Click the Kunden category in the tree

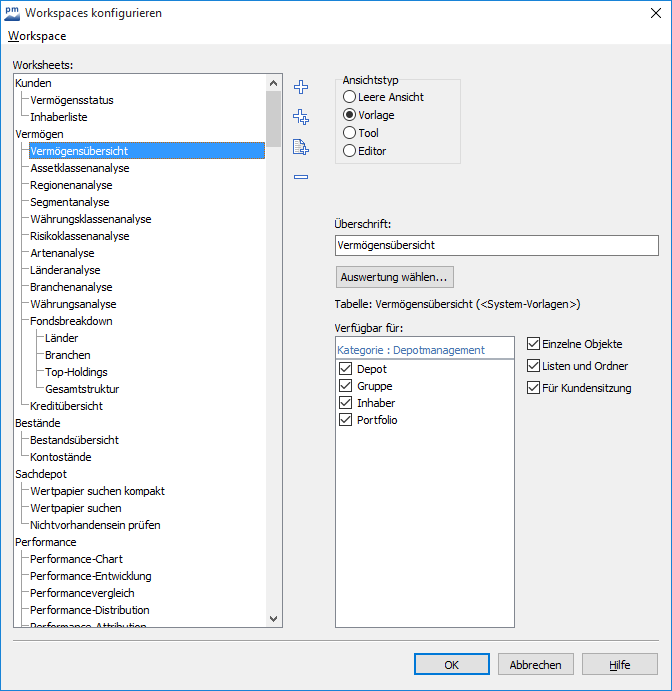point(34,83)
